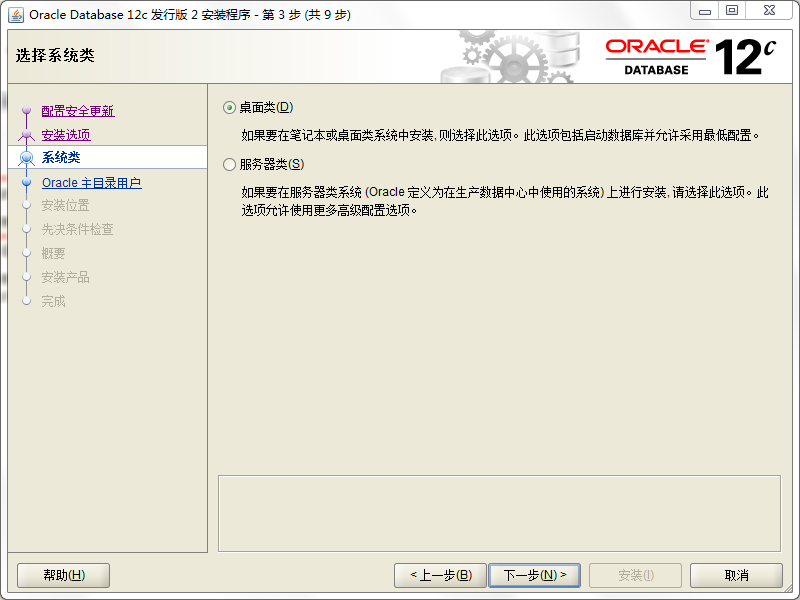
Task: Go back with 上一步(B) button
Action: pos(441,576)
